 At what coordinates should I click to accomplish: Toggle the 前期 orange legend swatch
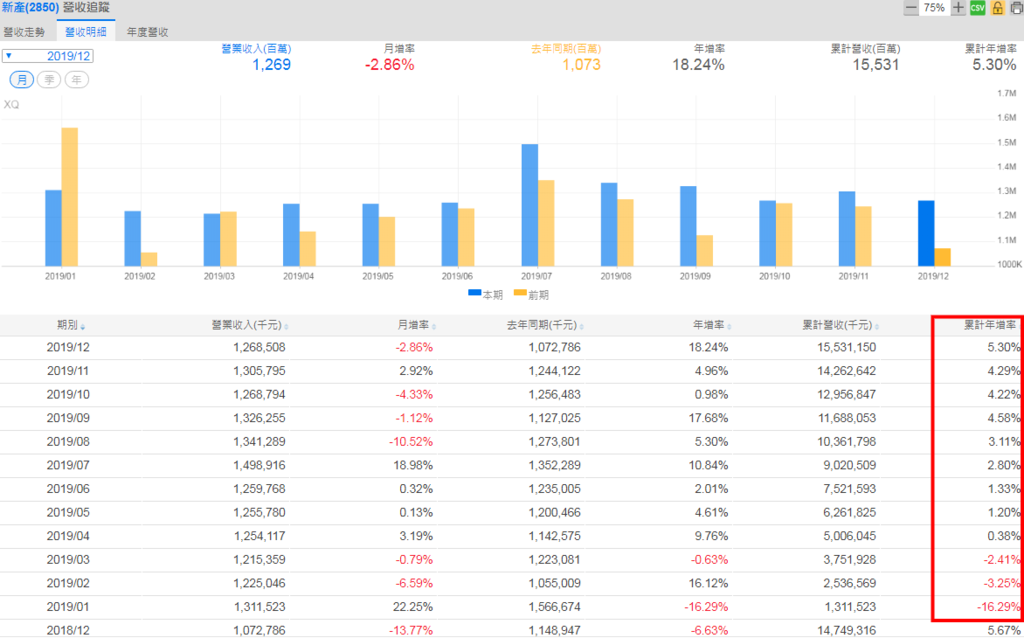point(520,293)
